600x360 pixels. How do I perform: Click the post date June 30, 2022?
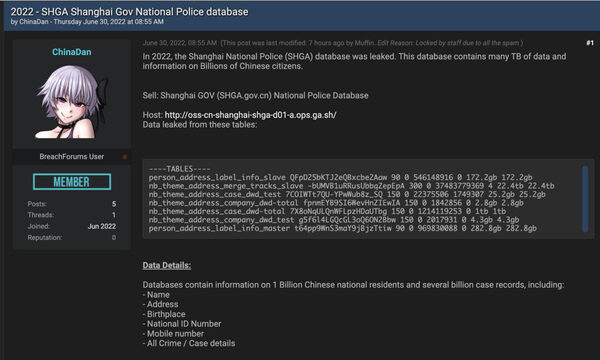pos(179,43)
